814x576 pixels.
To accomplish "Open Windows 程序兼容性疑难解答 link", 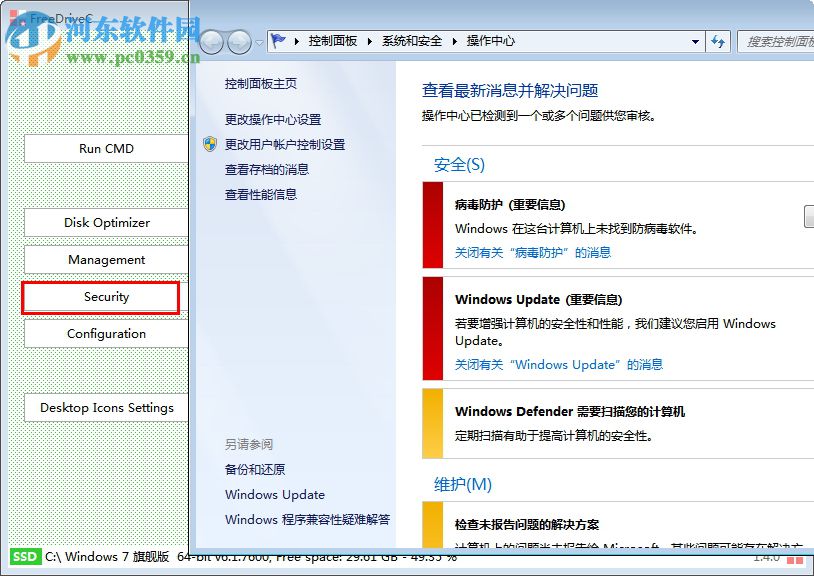I will pos(307,519).
